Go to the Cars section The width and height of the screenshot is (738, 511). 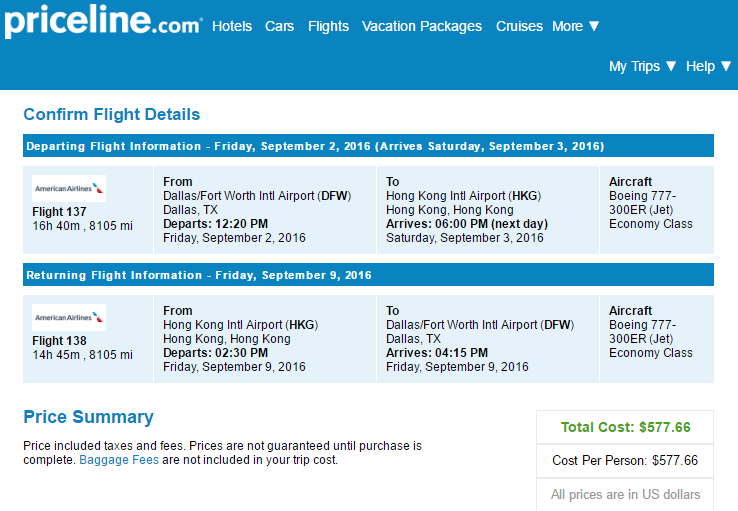(280, 26)
